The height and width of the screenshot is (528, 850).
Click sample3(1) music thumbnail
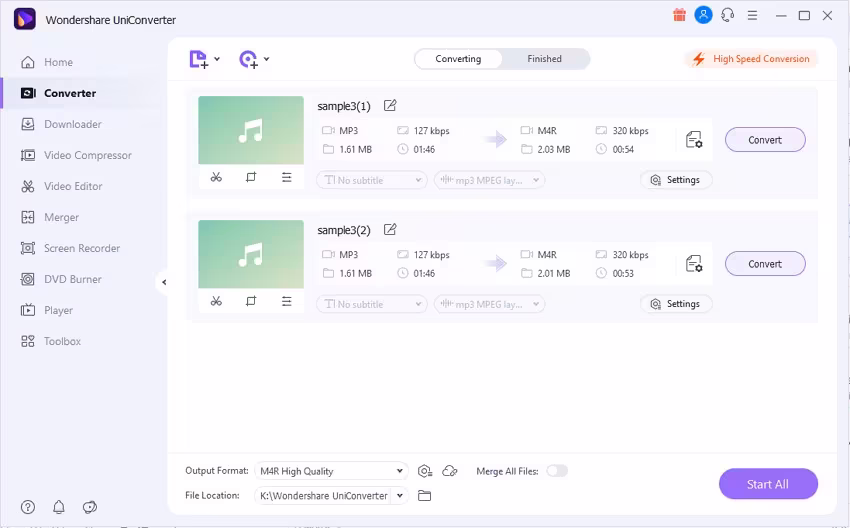pos(251,130)
